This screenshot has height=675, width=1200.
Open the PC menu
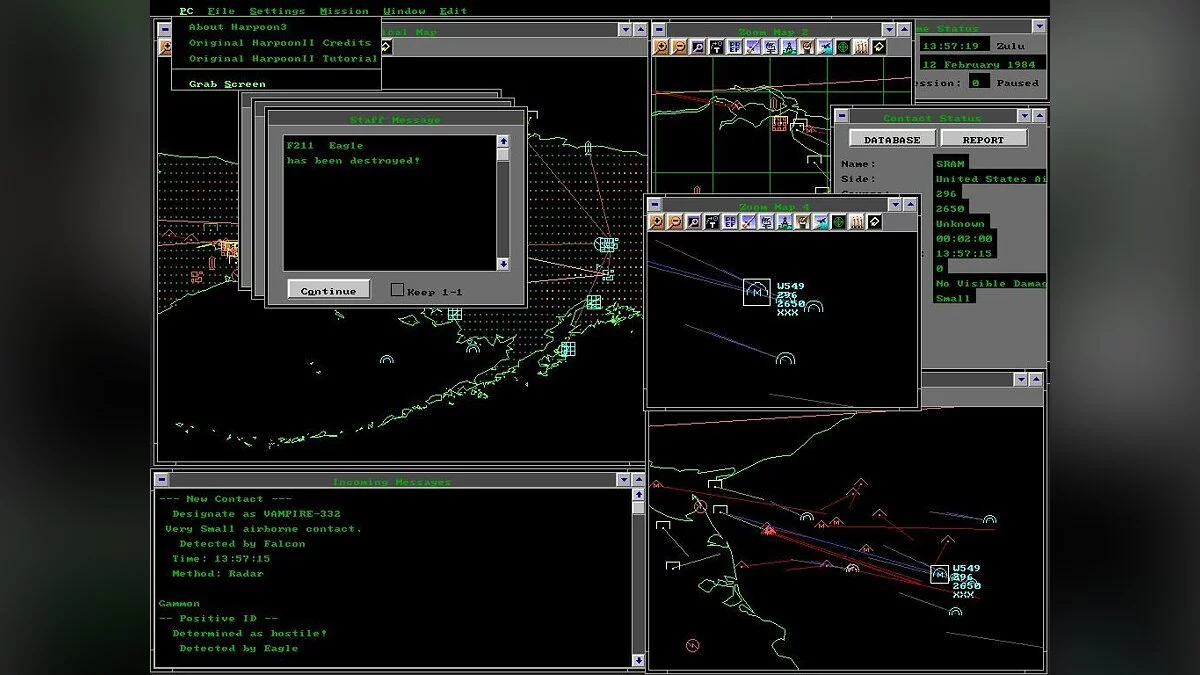[187, 11]
